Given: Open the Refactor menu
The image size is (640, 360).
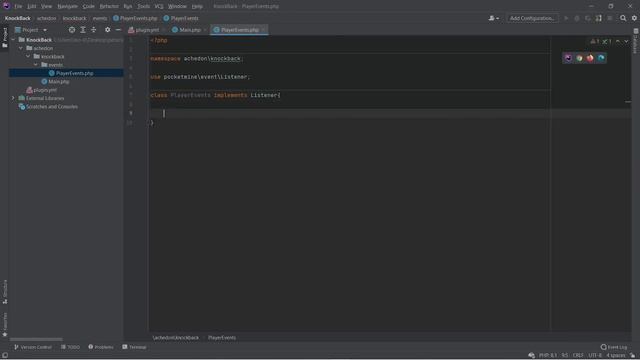Looking at the screenshot, I should click(109, 6).
